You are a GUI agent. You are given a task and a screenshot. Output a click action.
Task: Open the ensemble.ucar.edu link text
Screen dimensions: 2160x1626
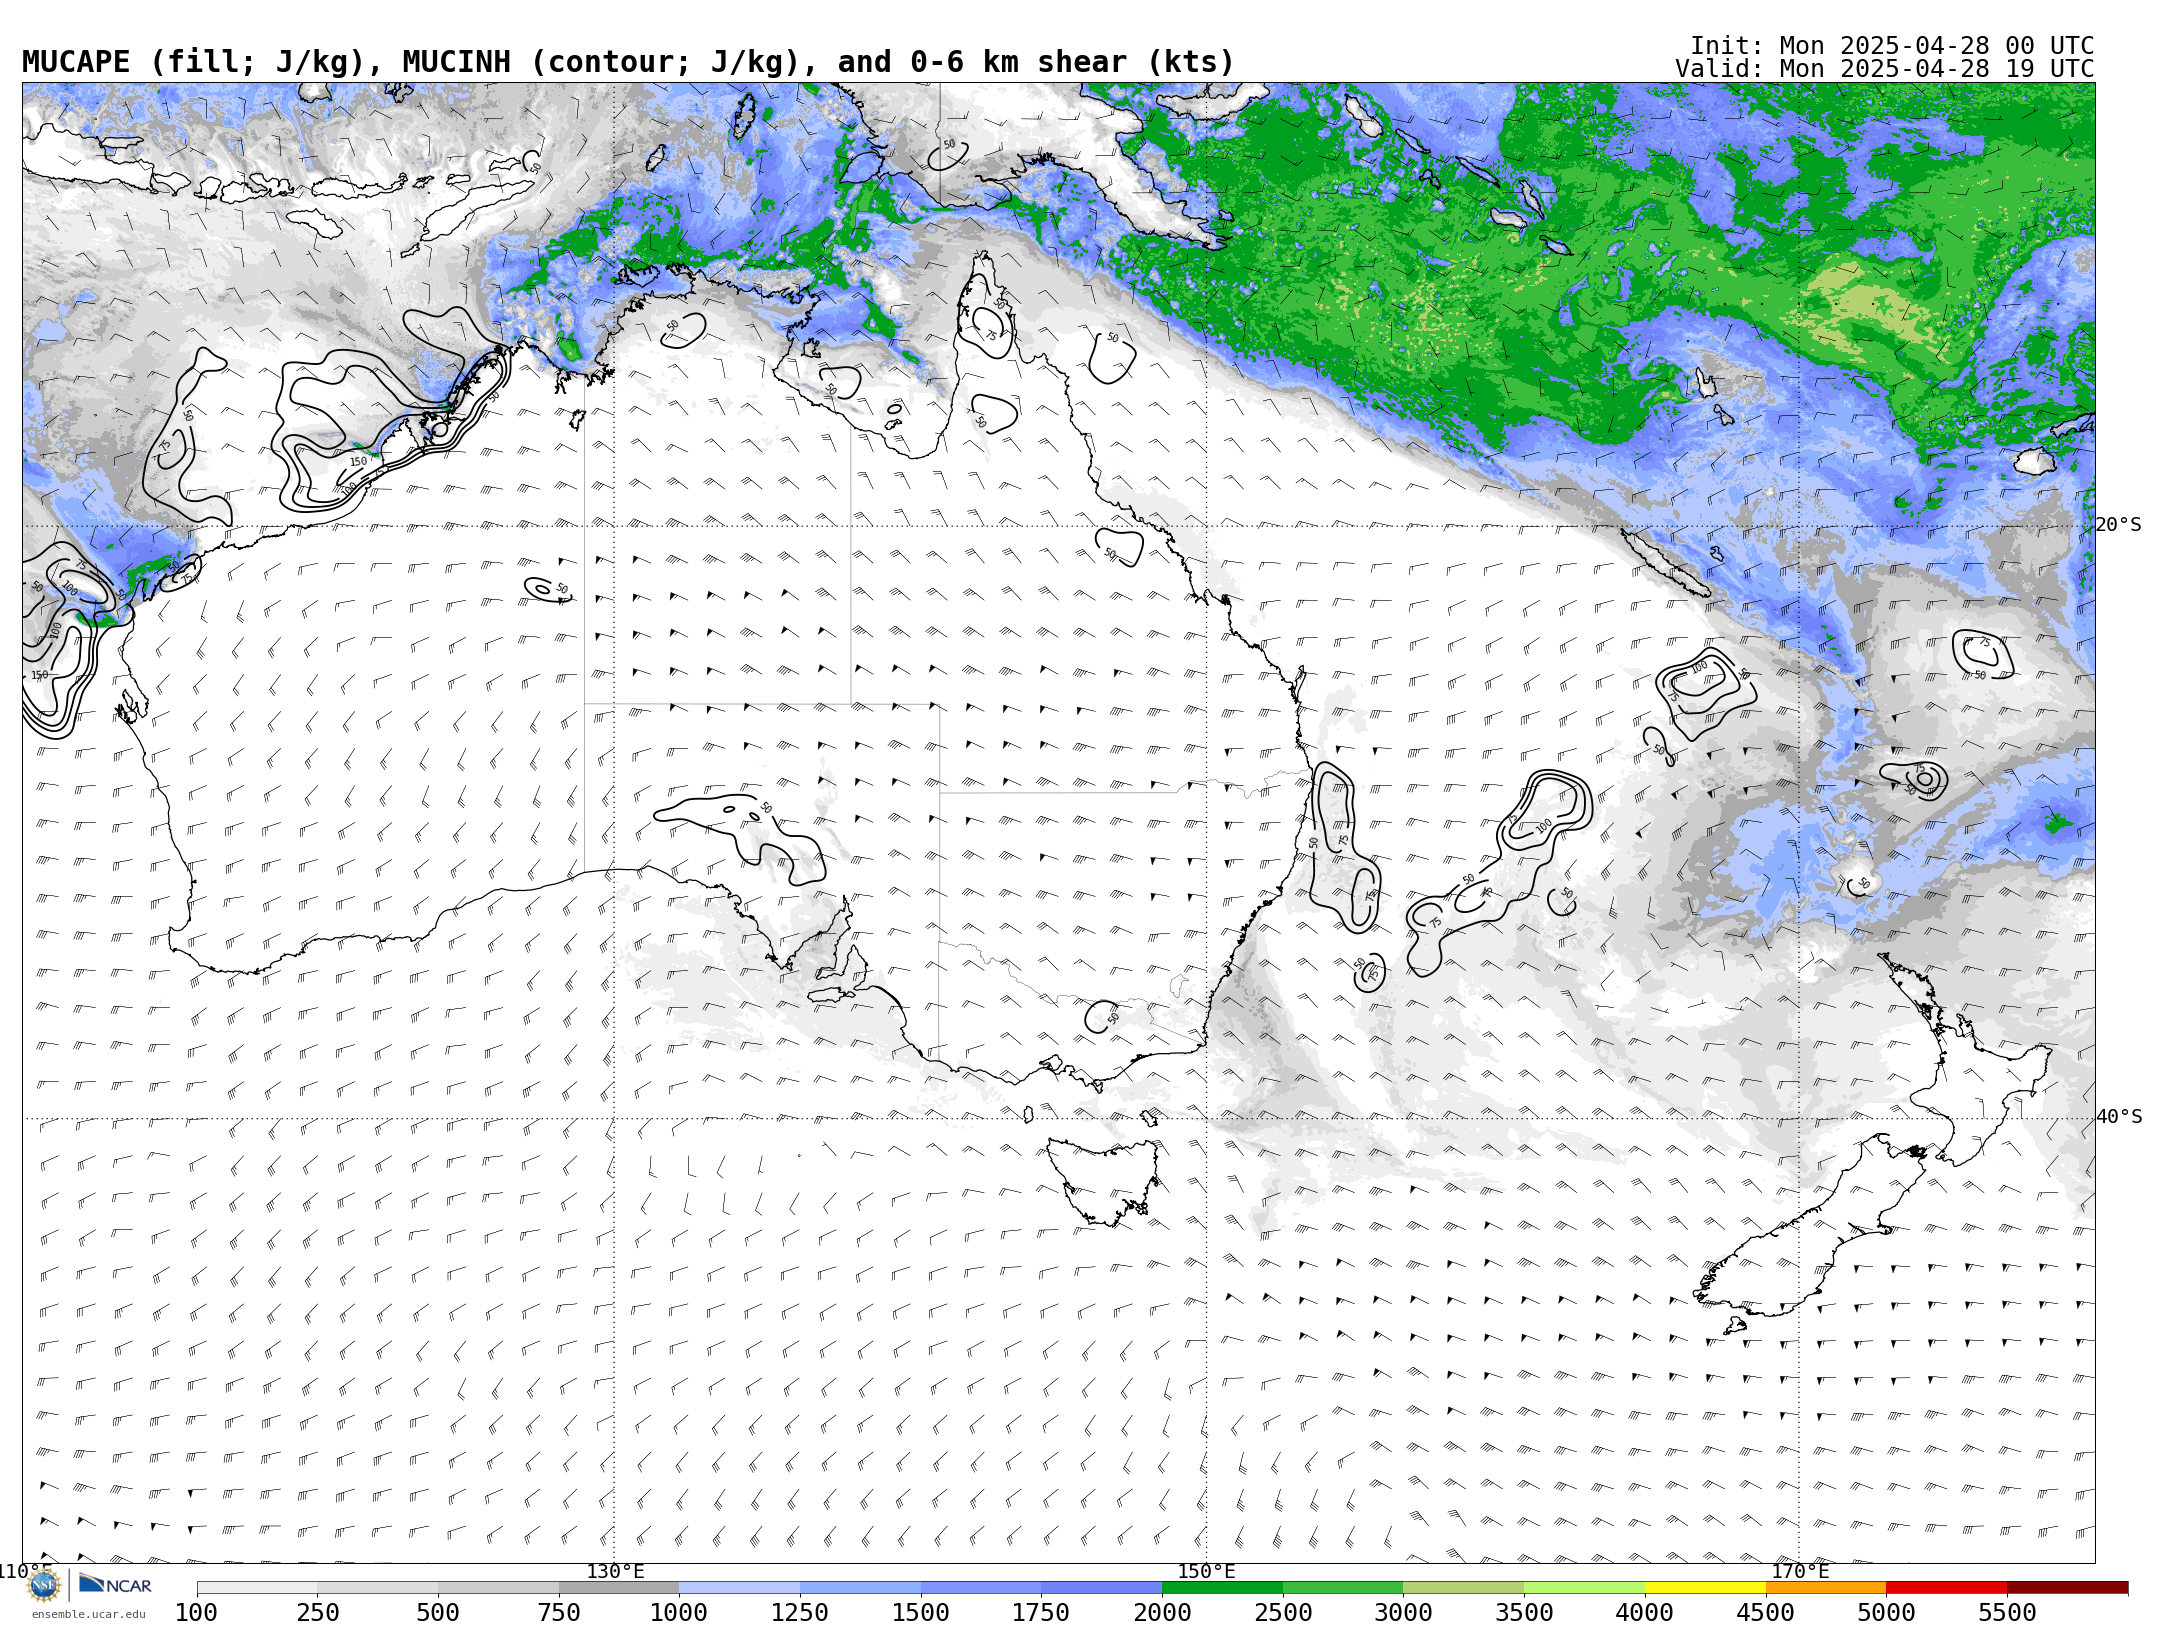(88, 1614)
